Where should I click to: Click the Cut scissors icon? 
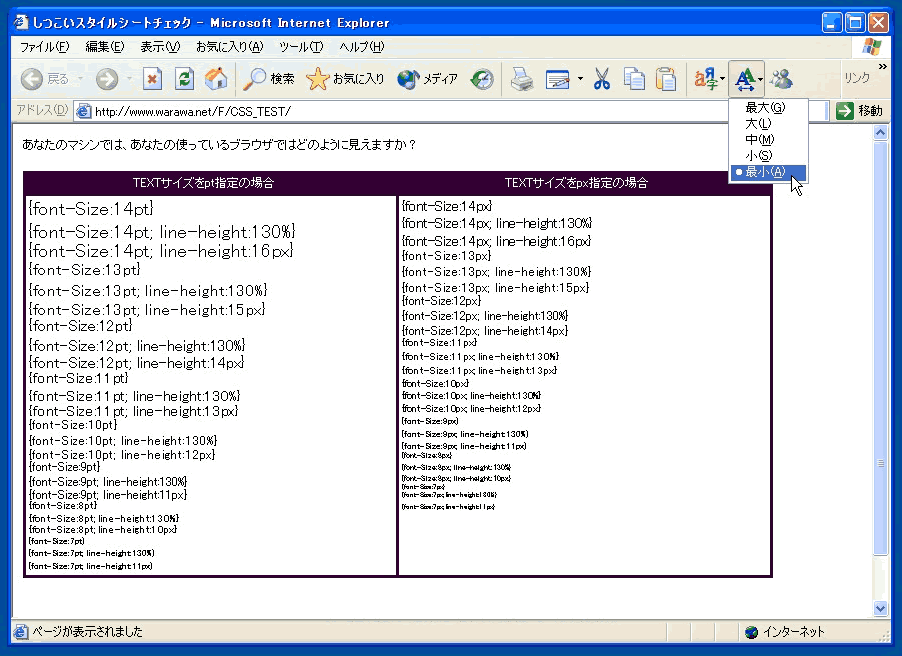(x=602, y=79)
